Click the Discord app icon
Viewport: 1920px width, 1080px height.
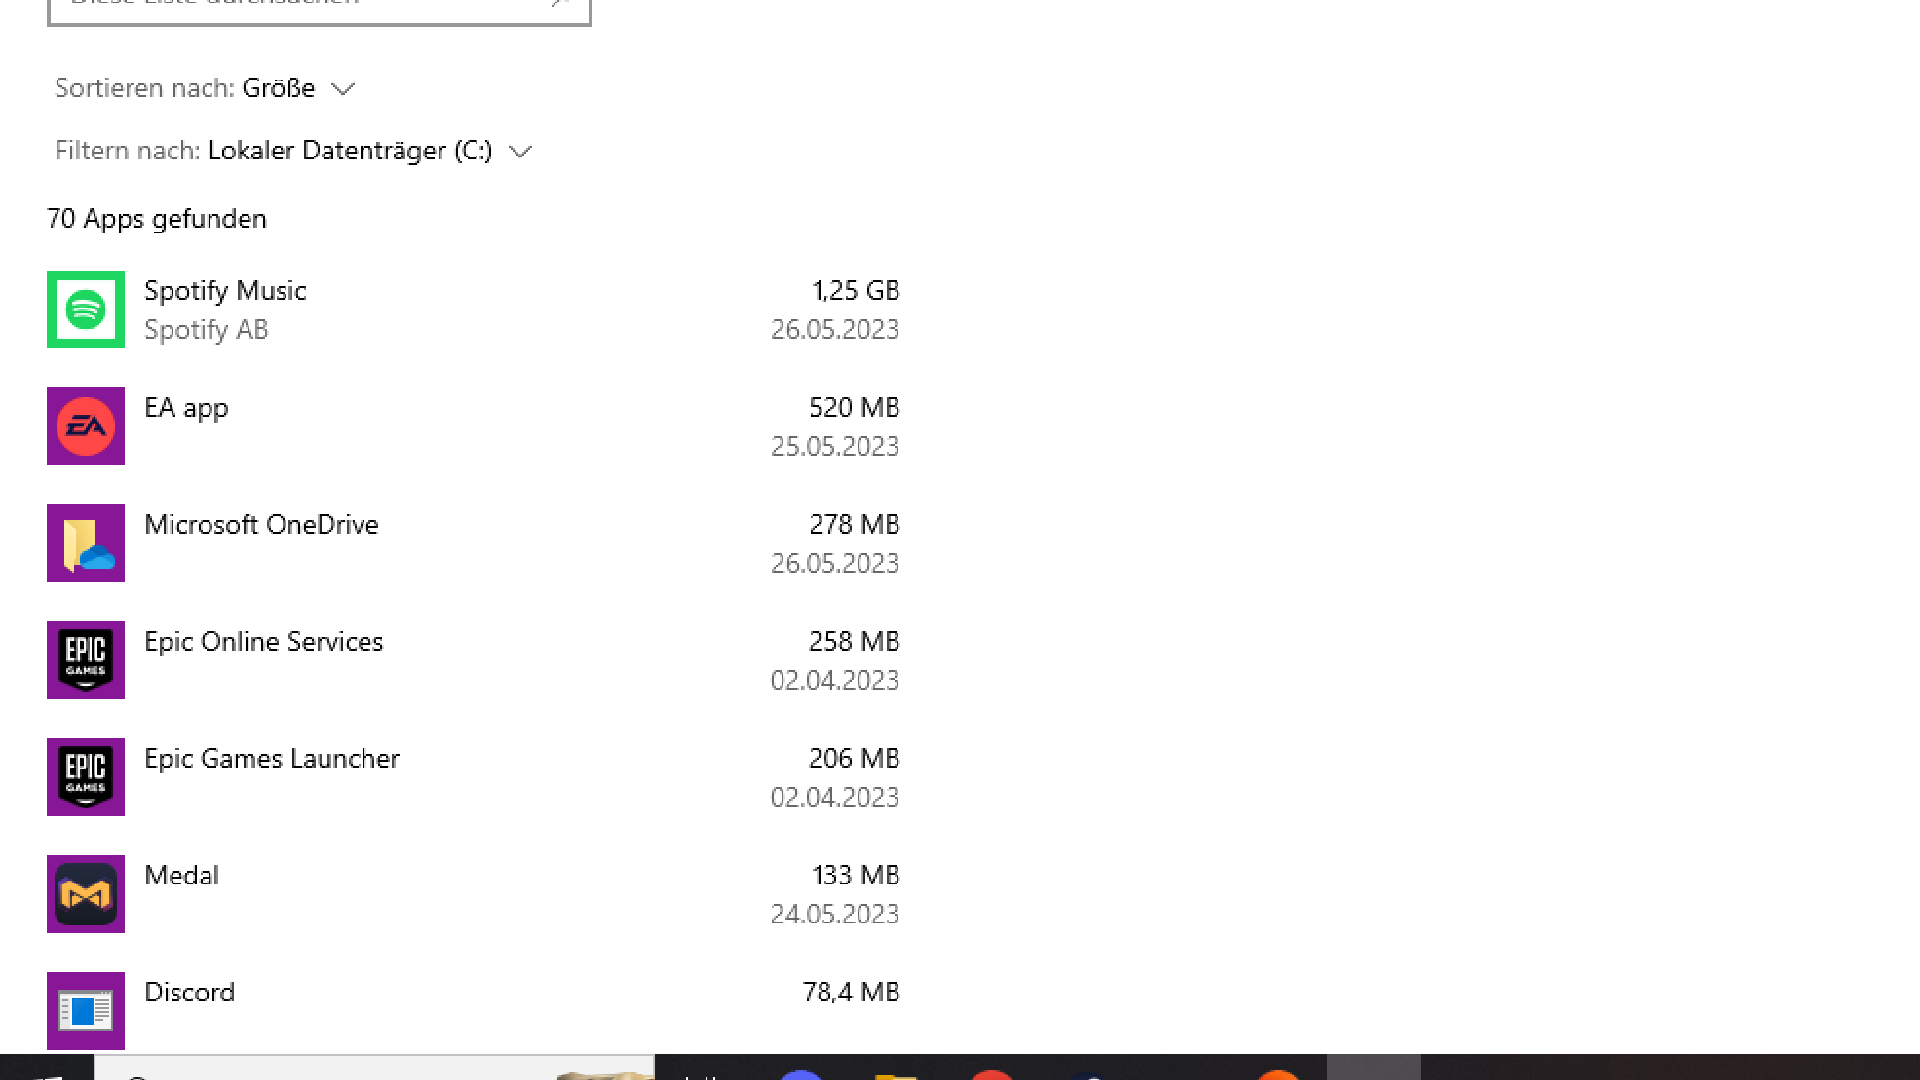[86, 1011]
